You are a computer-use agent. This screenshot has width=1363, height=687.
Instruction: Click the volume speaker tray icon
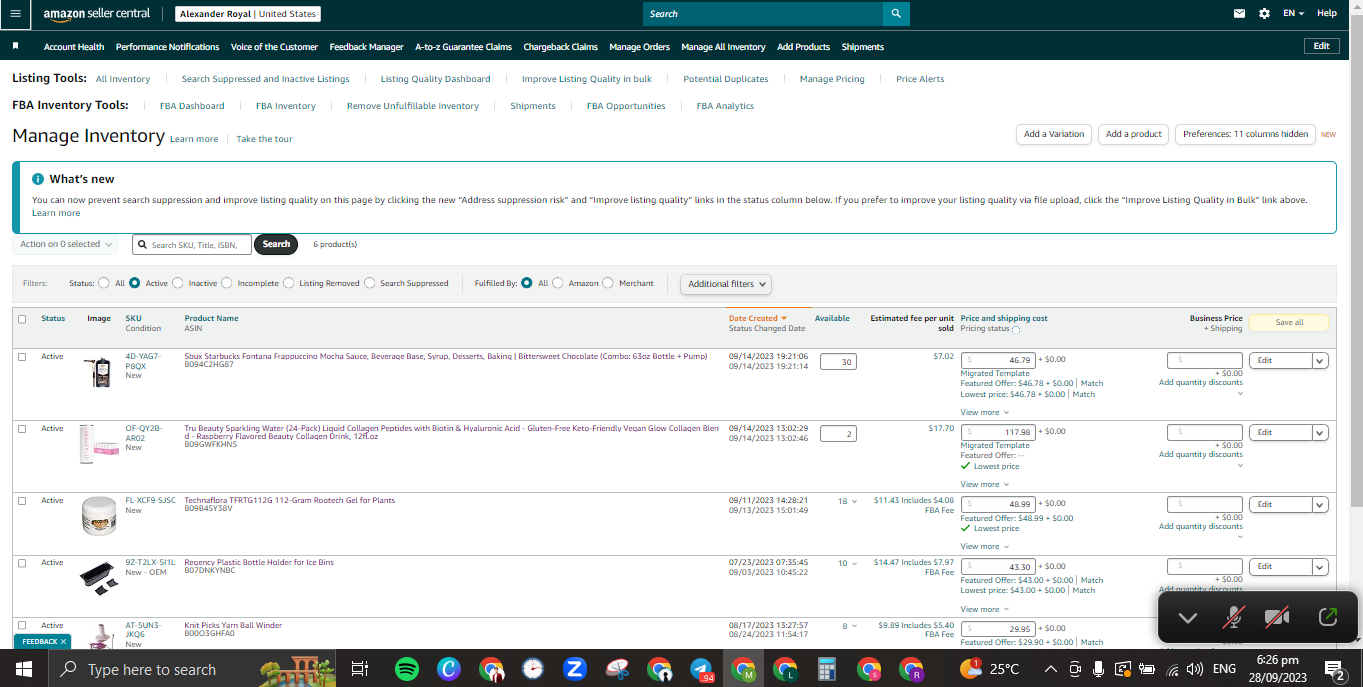(x=1195, y=669)
